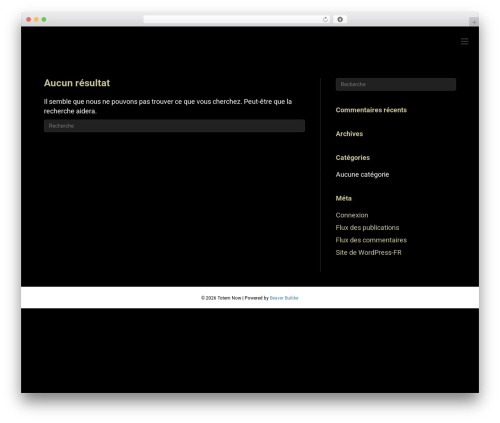
Task: Click the Aucune catégorie text
Action: tap(362, 175)
